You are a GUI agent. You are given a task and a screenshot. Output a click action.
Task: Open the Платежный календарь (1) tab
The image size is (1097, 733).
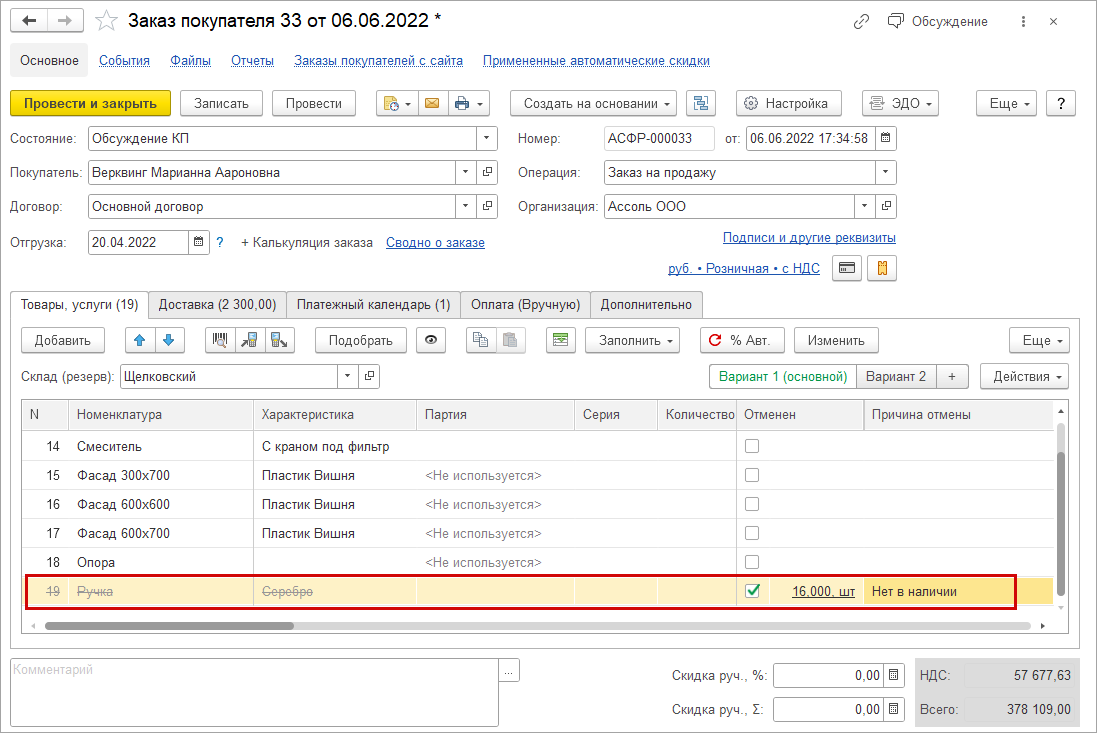coord(374,304)
